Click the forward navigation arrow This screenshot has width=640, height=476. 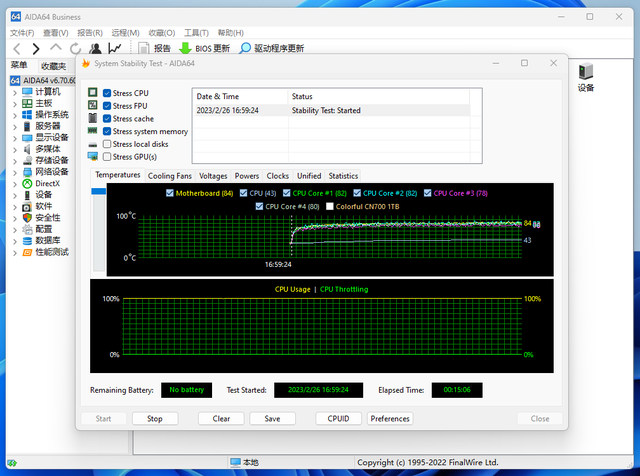pos(36,48)
